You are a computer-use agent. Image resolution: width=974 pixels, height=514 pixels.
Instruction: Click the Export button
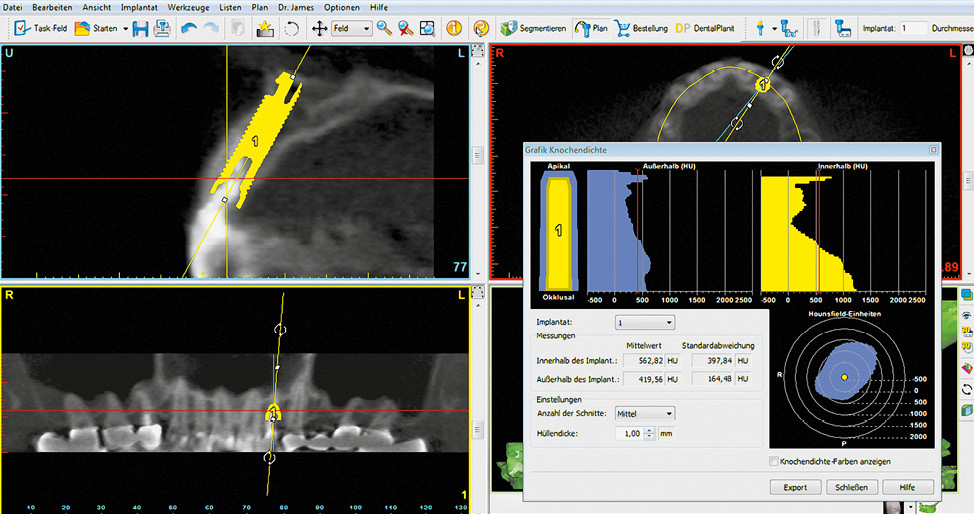[795, 487]
